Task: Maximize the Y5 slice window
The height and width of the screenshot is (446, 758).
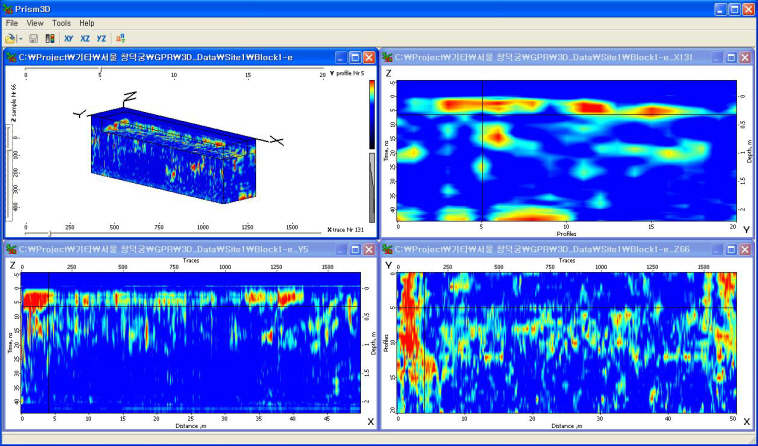Action: coord(355,249)
